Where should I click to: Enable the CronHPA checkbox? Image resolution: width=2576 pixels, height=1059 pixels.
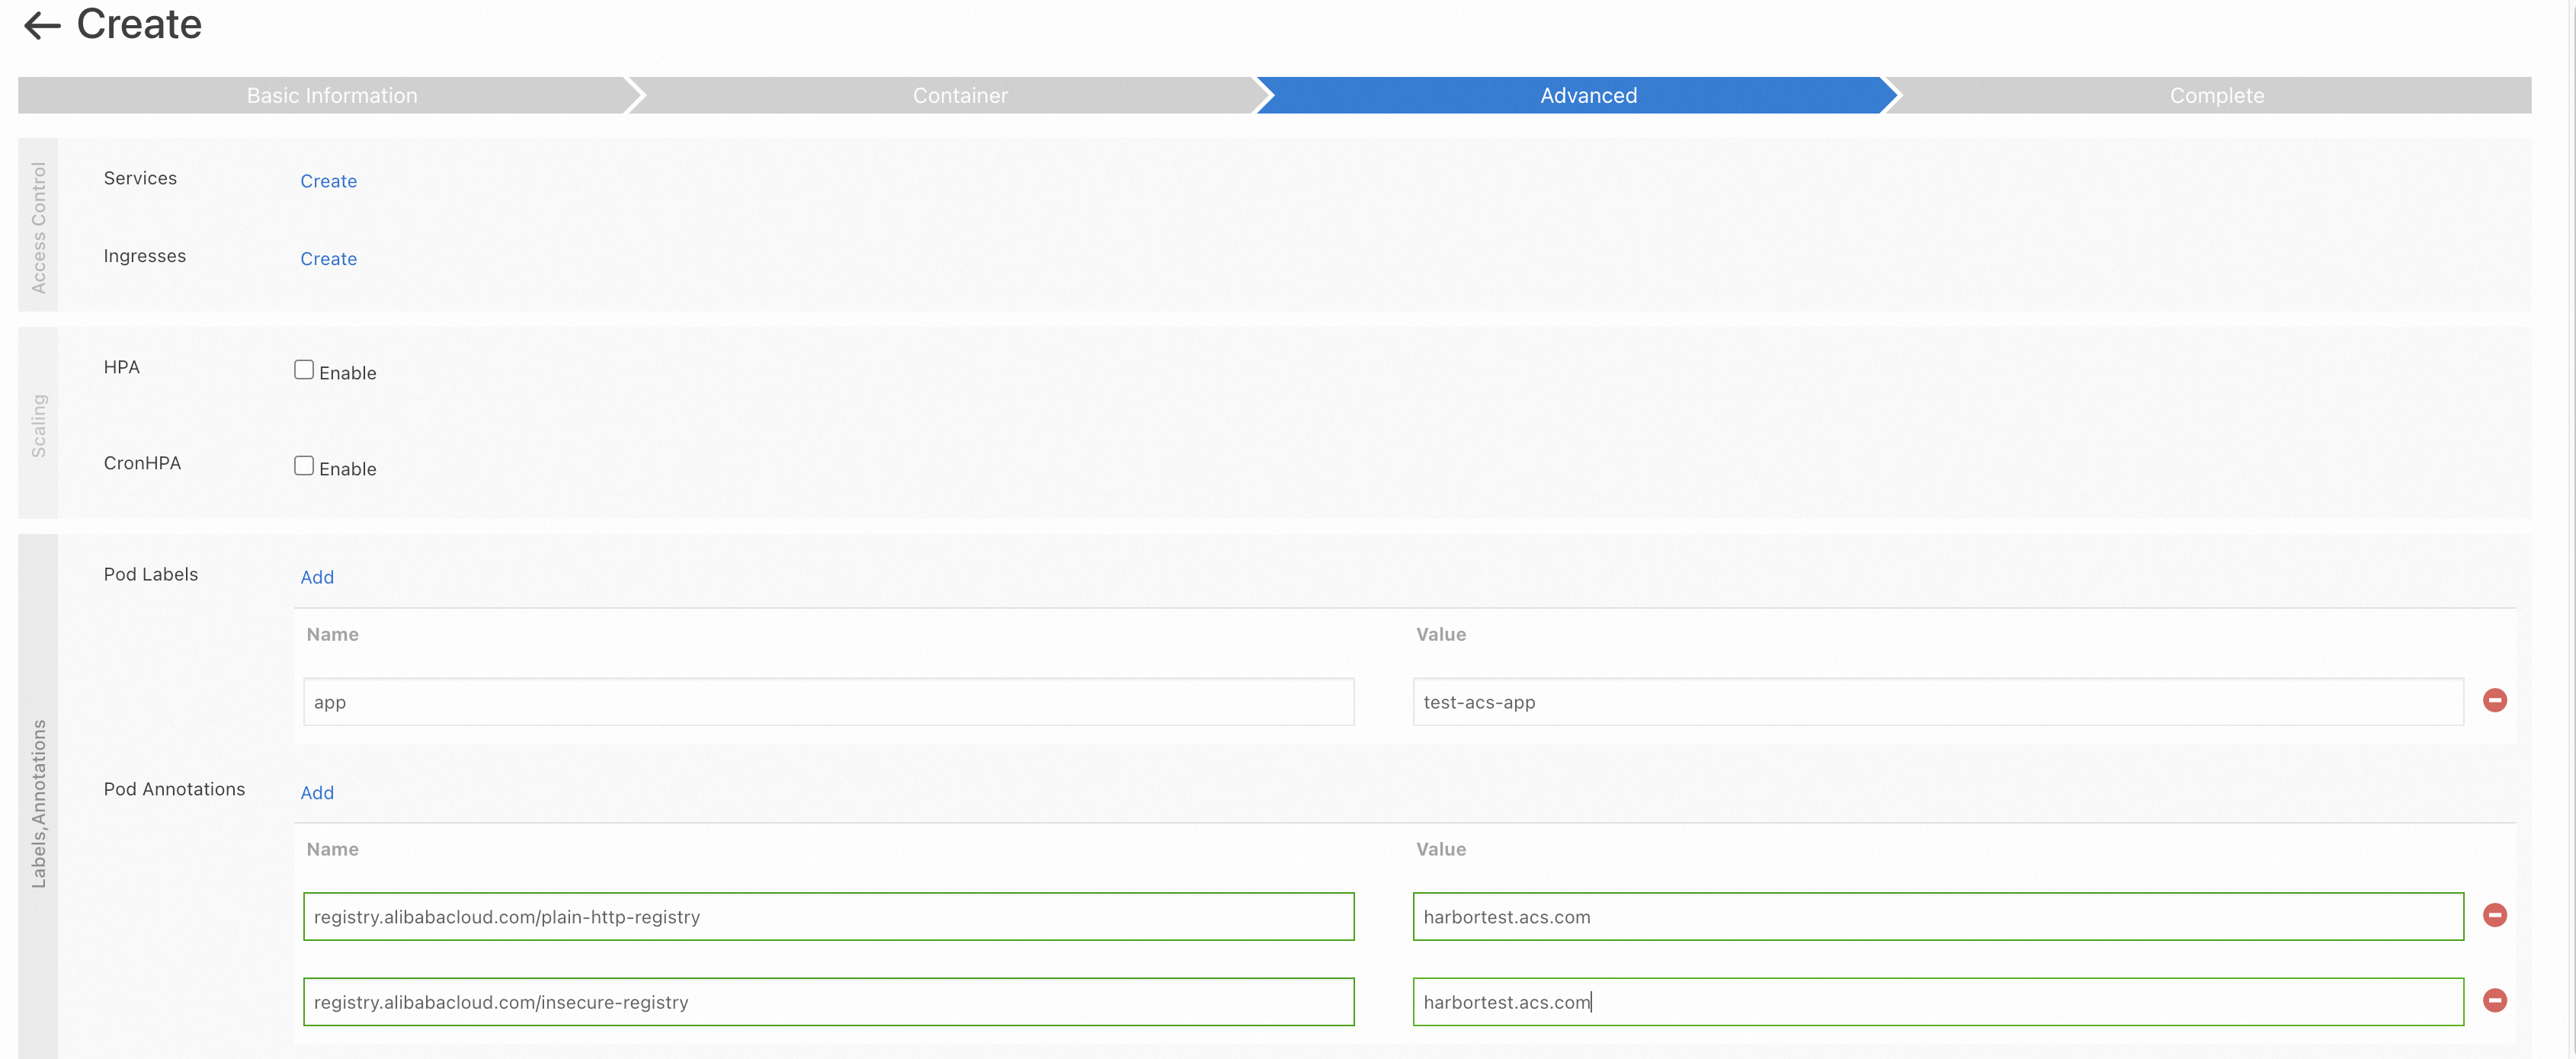304,466
